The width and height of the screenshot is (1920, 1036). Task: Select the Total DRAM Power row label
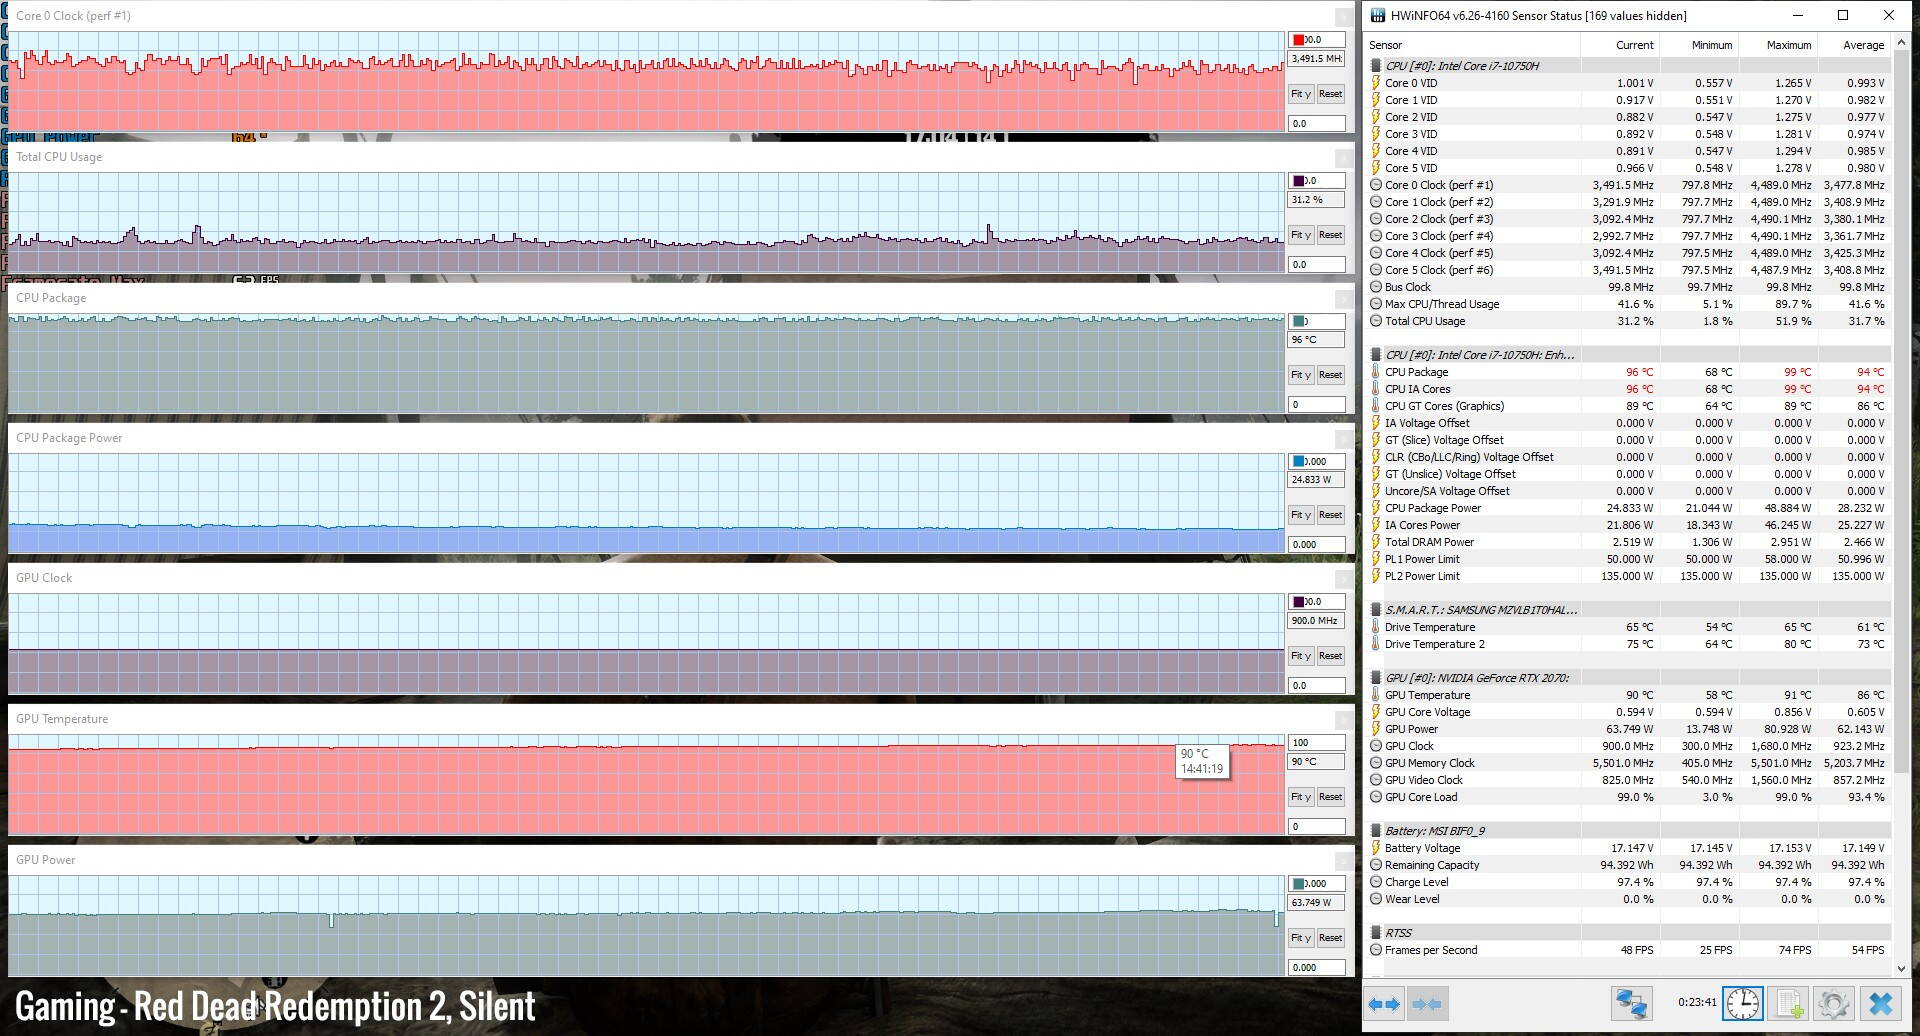pyautogui.click(x=1429, y=542)
